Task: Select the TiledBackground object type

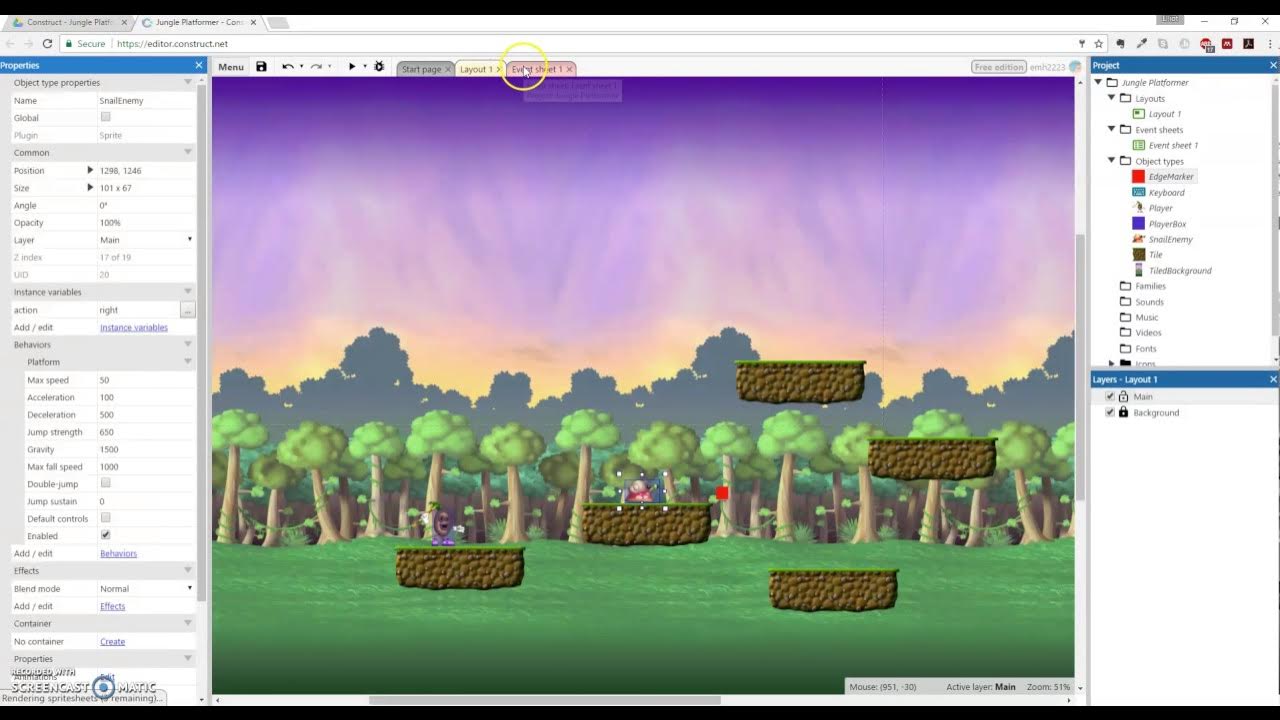Action: 1180,270
